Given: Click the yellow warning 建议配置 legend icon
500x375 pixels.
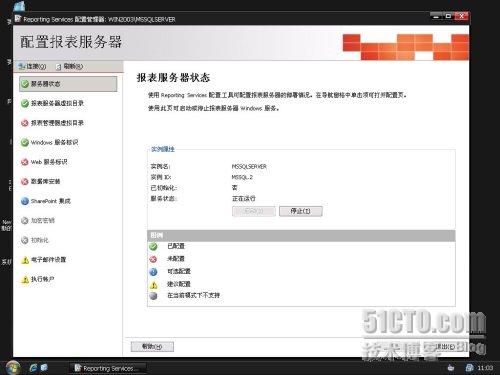Looking at the screenshot, I should pyautogui.click(x=153, y=284).
